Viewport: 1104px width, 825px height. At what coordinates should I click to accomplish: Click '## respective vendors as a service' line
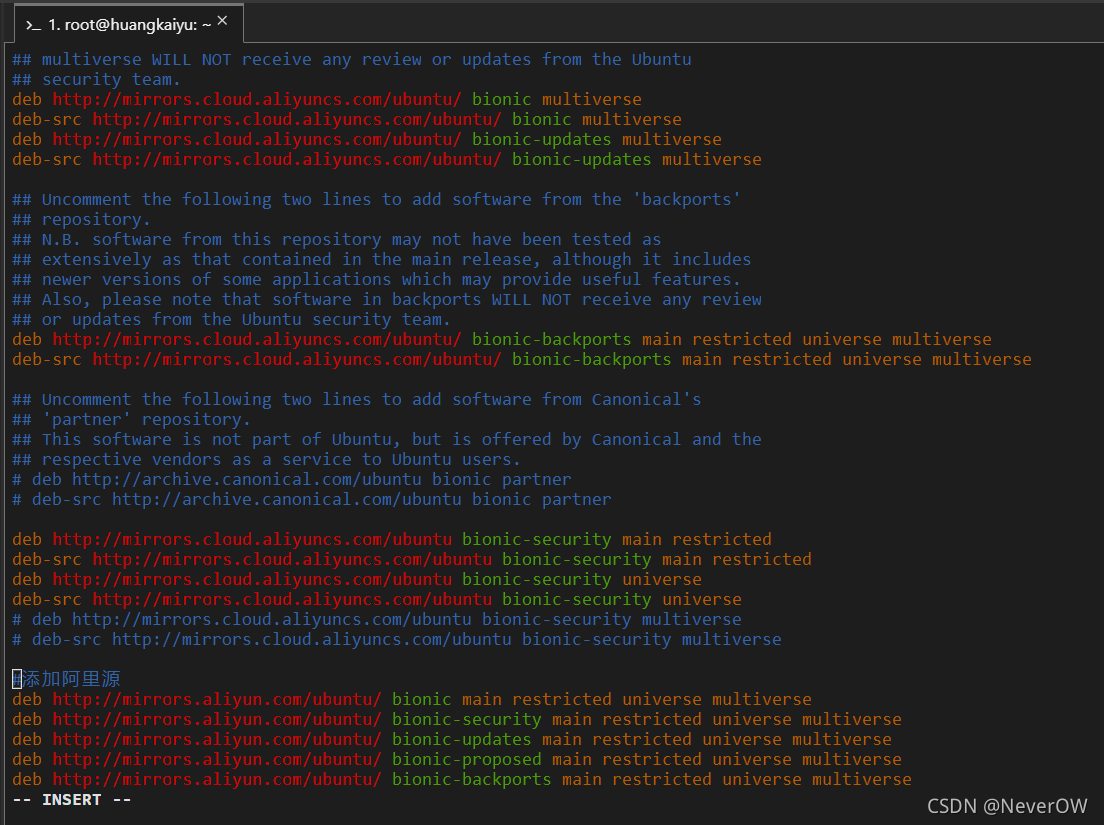point(266,459)
